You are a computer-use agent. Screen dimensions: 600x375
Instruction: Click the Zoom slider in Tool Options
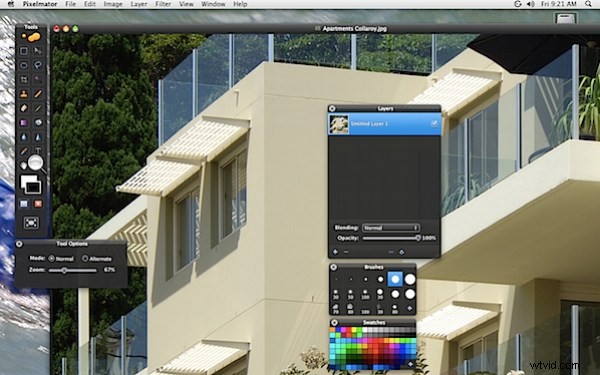coord(73,270)
